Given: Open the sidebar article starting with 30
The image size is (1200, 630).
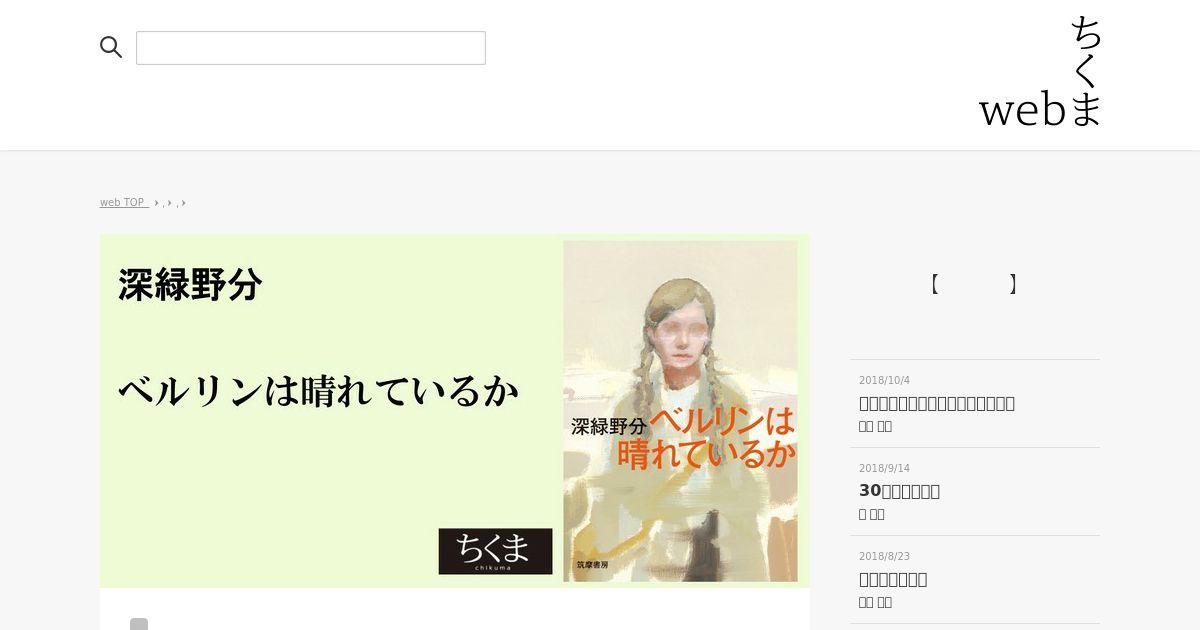Looking at the screenshot, I should pos(975,491).
